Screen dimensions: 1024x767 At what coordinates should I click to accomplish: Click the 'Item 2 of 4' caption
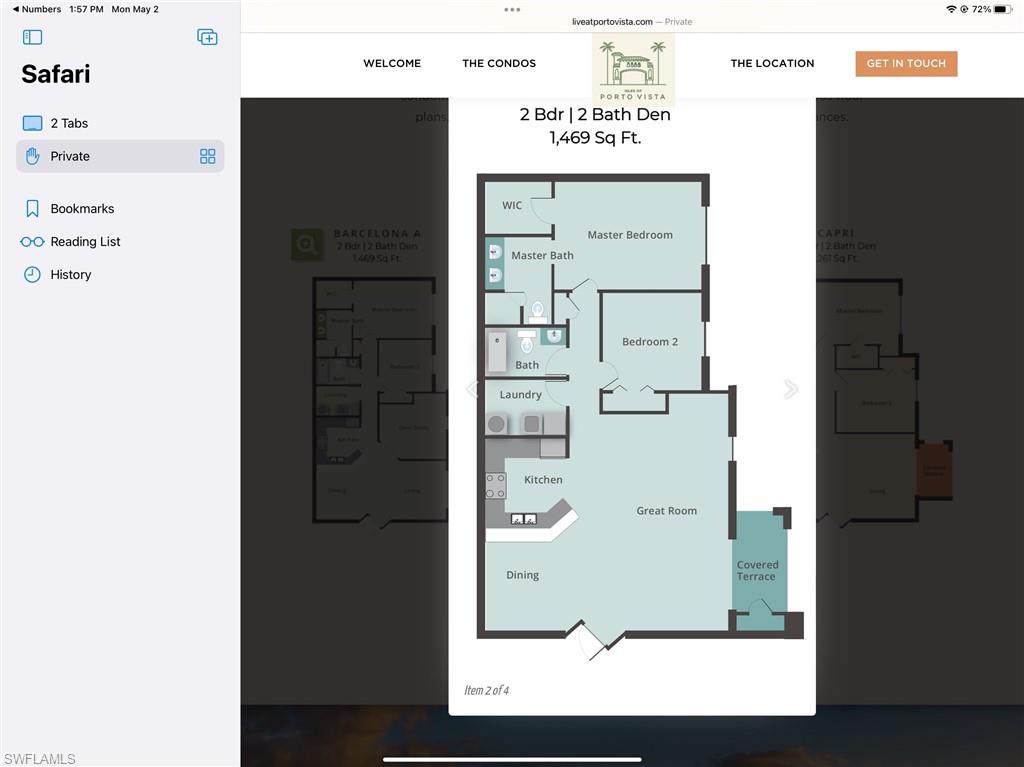[486, 690]
